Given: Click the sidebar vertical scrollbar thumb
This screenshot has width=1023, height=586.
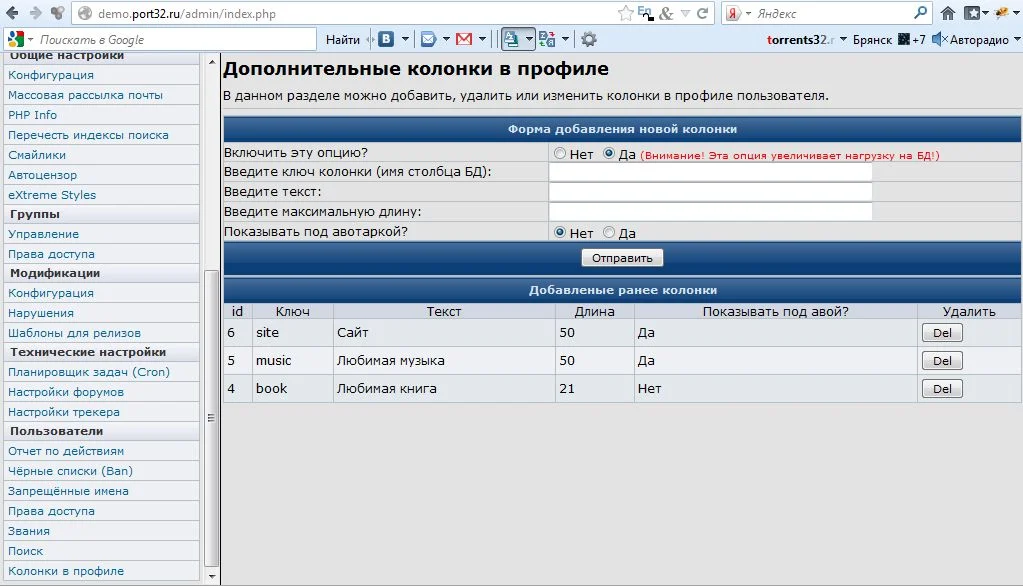Looking at the screenshot, I should [211, 418].
